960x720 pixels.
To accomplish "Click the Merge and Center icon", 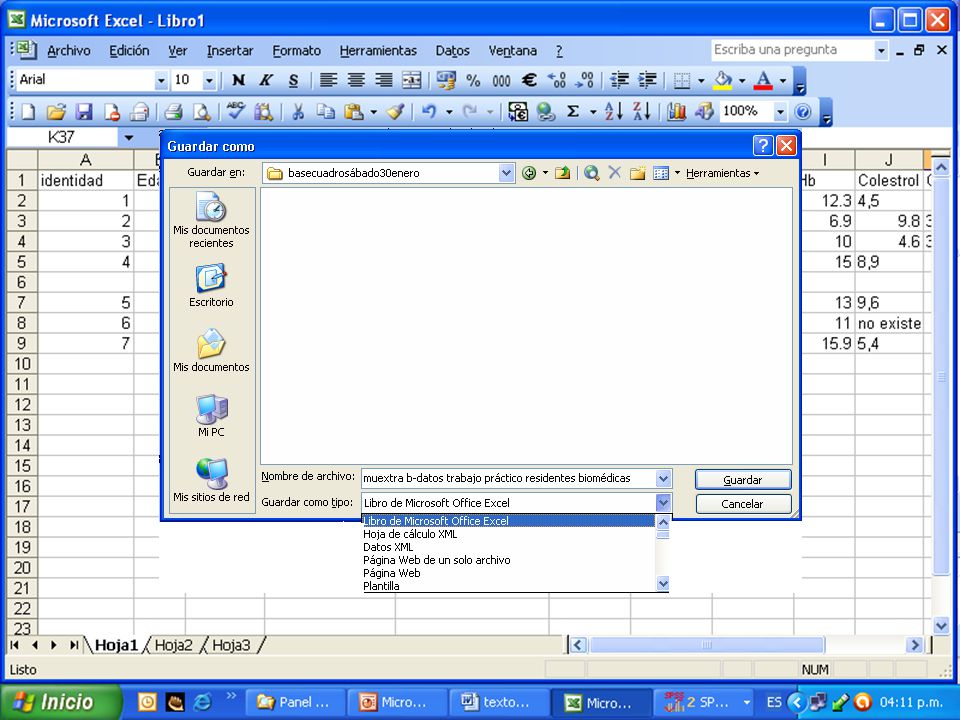I will click(411, 80).
